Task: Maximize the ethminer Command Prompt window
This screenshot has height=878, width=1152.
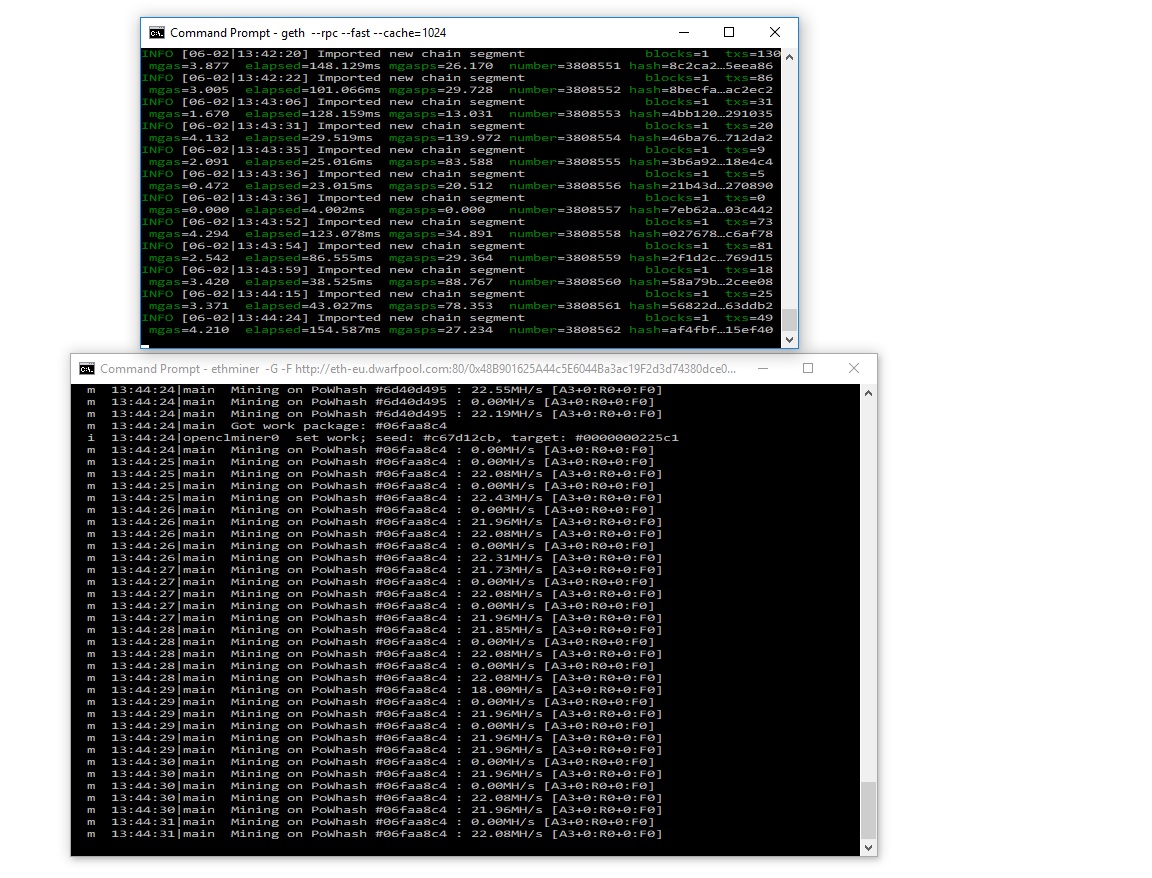Action: point(808,368)
